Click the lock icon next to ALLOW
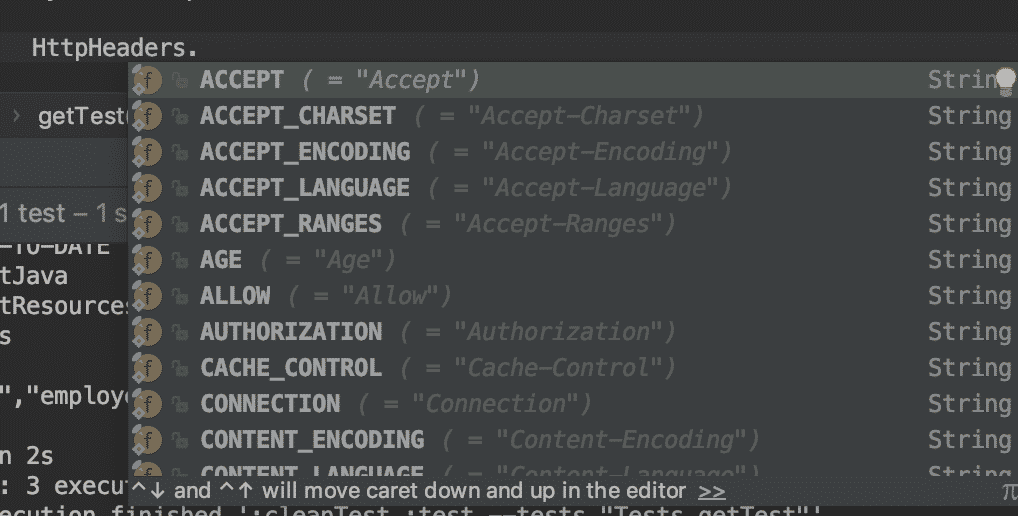The width and height of the screenshot is (1018, 516). click(x=180, y=297)
